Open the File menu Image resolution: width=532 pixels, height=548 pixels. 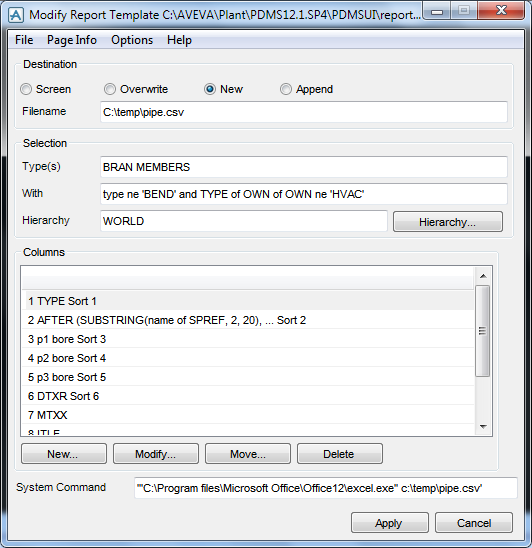24,40
